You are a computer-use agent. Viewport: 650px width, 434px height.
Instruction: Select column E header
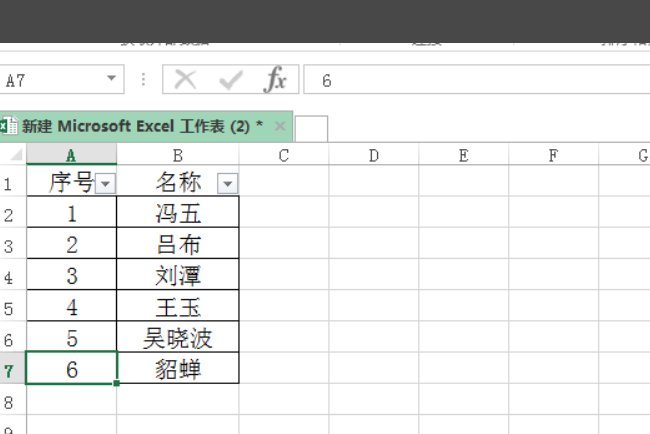(x=464, y=155)
